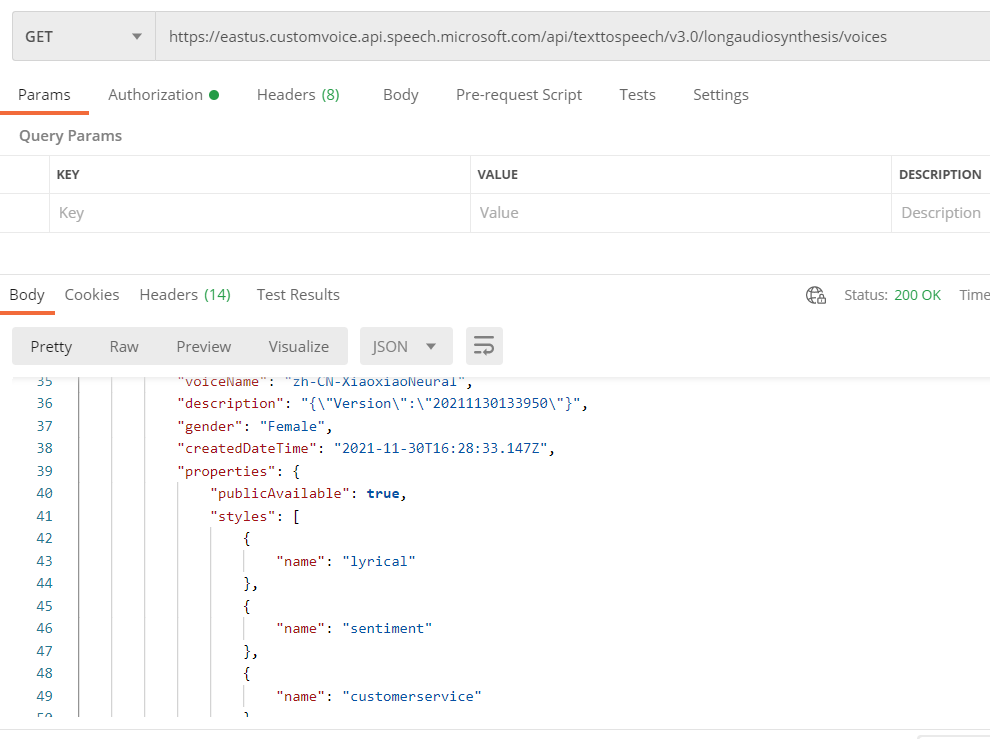Screen dimensions: 990x739
Task: Toggle the line wrap icon
Action: [x=484, y=346]
